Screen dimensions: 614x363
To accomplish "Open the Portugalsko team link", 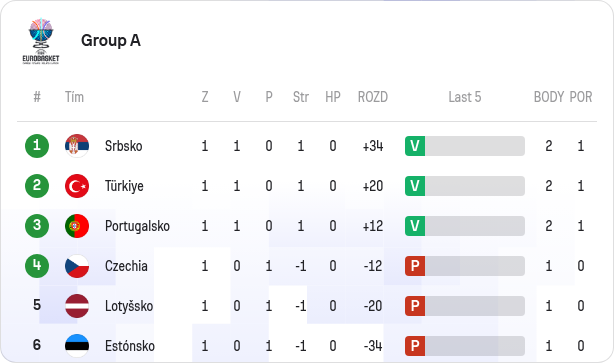I will 137,226.
